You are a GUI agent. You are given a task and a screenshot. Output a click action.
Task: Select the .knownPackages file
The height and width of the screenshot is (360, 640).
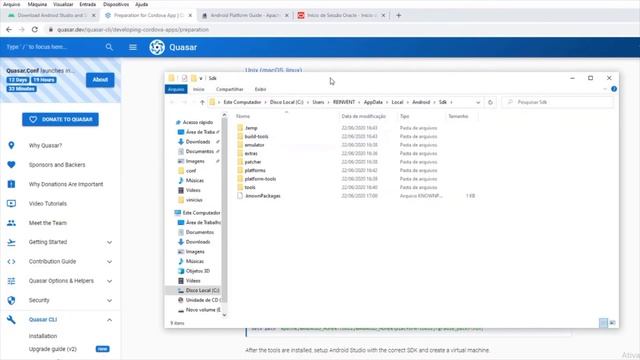click(x=262, y=196)
